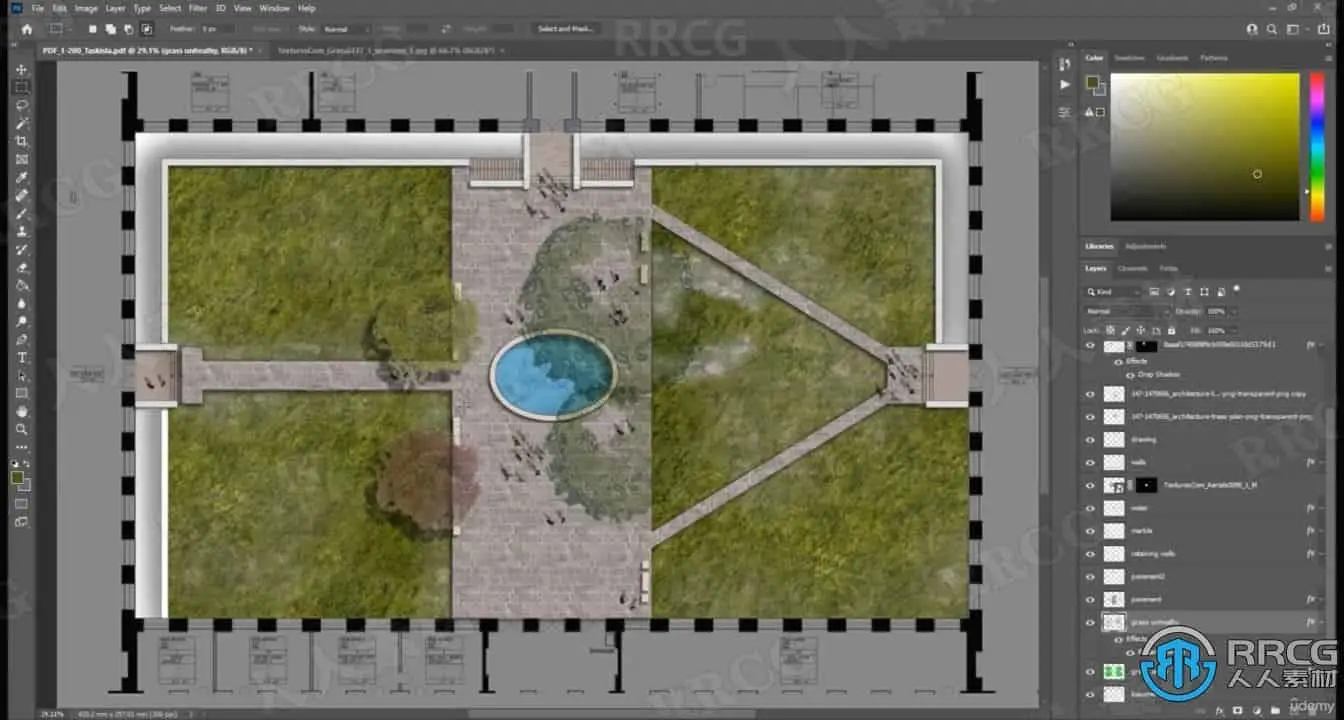
Task: Select the Zoom tool
Action: click(22, 430)
